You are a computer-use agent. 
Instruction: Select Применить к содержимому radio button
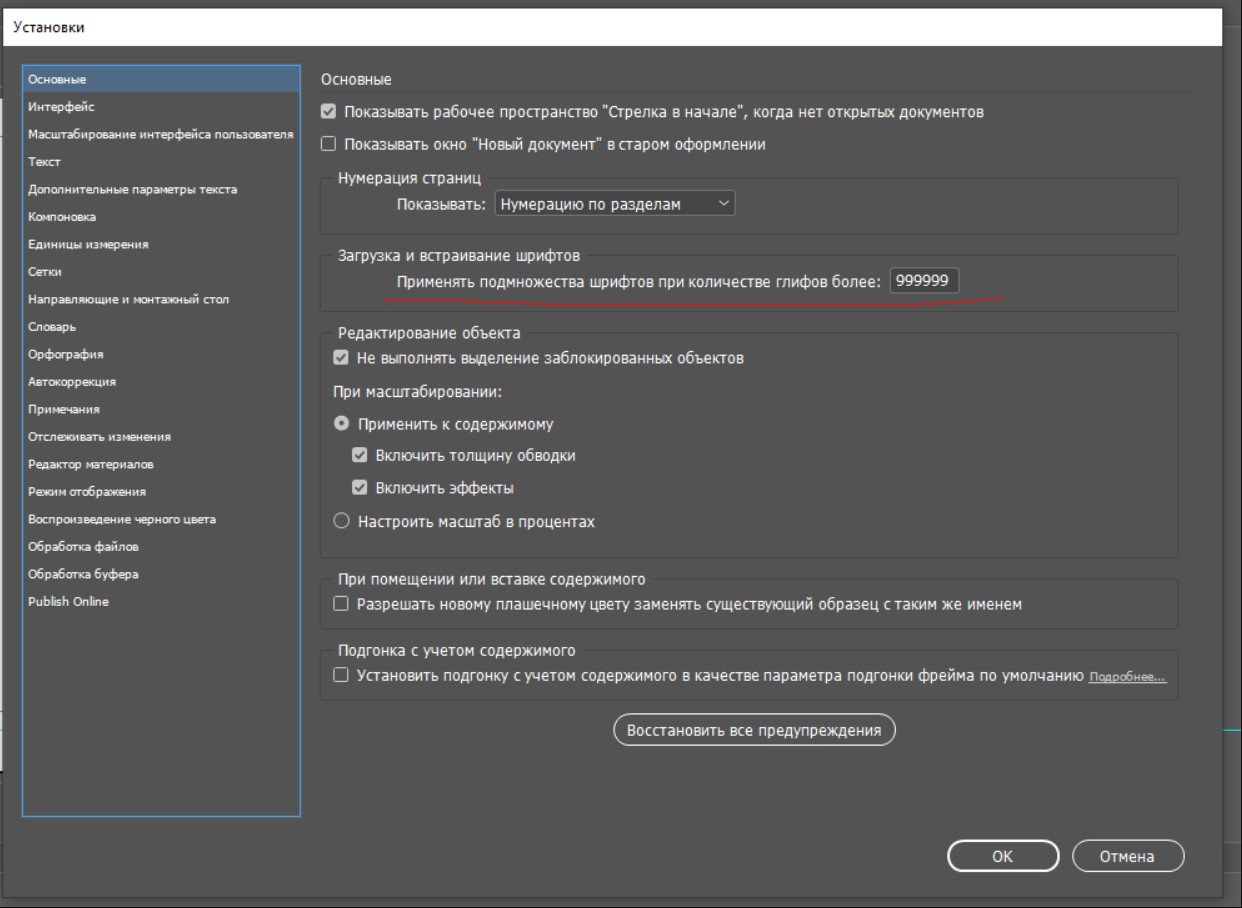pos(341,424)
